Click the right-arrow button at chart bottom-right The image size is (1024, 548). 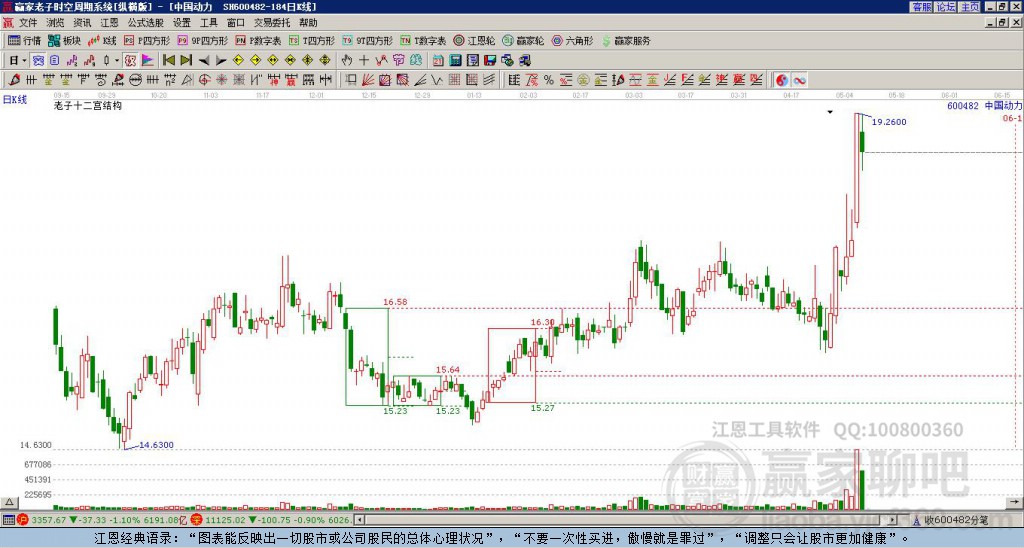[1015, 502]
